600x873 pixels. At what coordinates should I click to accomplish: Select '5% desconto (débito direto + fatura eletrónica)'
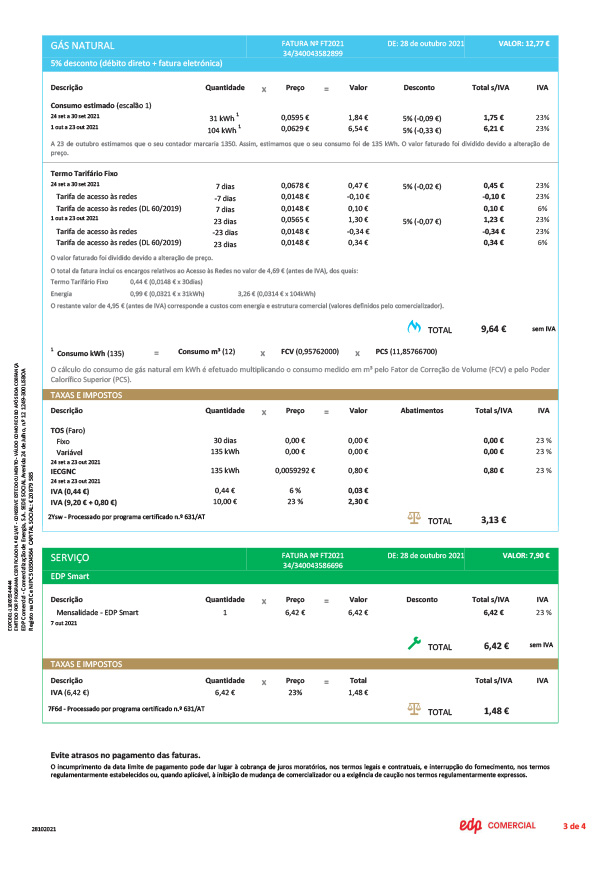click(x=136, y=63)
